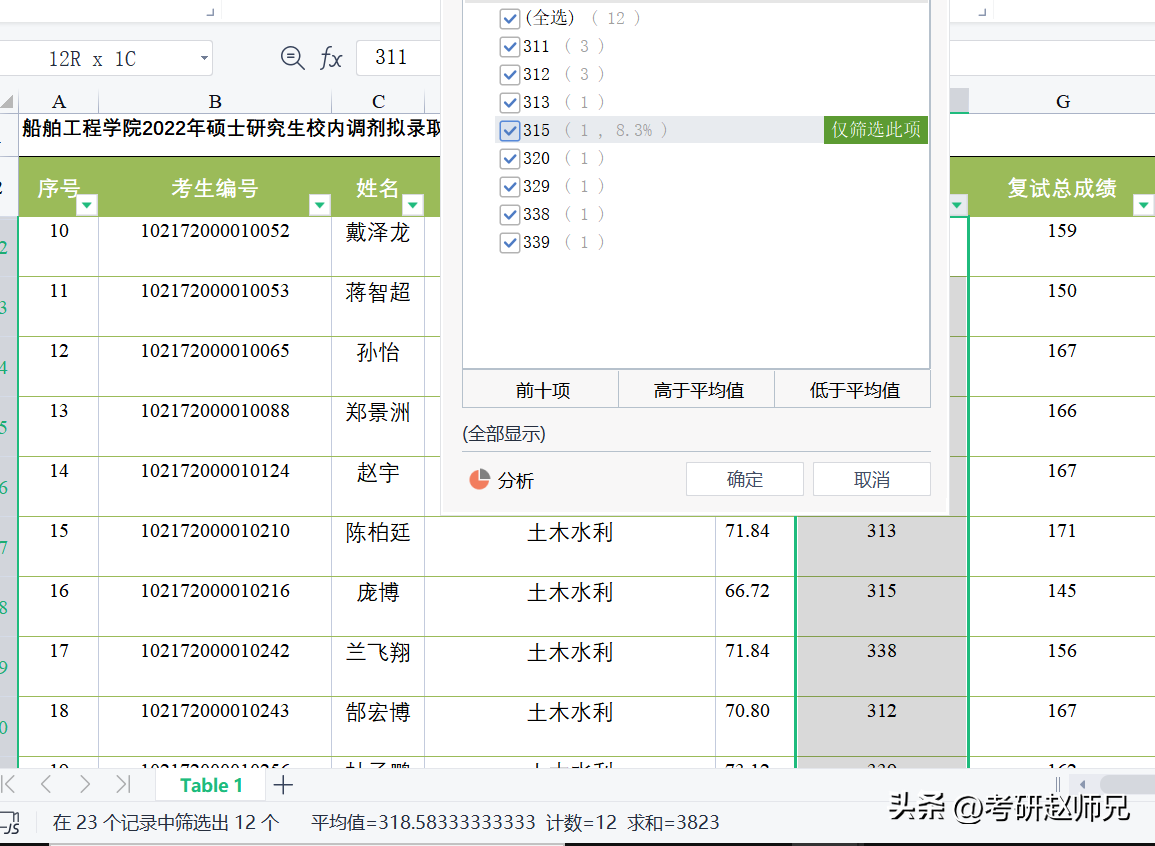Click the 低于平均值 below average button
1155x846 pixels.
coord(854,390)
